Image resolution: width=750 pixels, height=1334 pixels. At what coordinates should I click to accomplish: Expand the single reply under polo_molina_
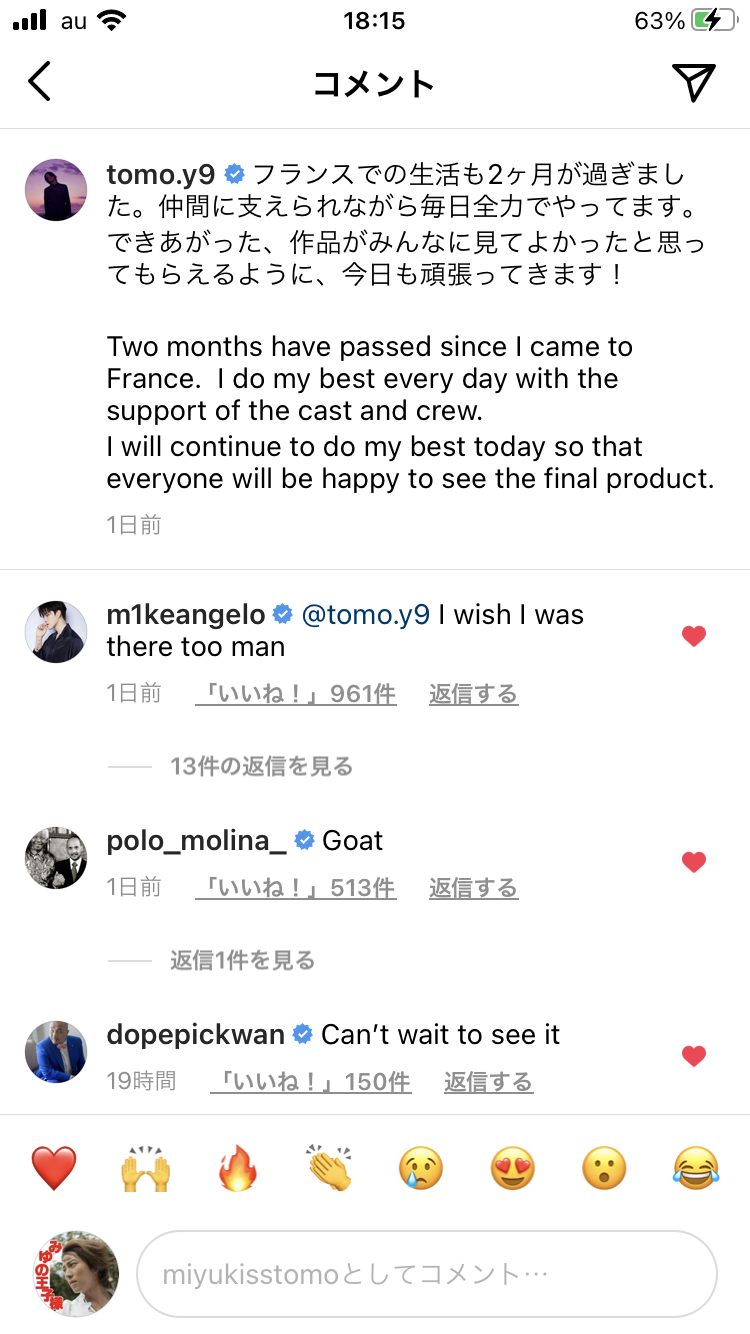click(242, 961)
